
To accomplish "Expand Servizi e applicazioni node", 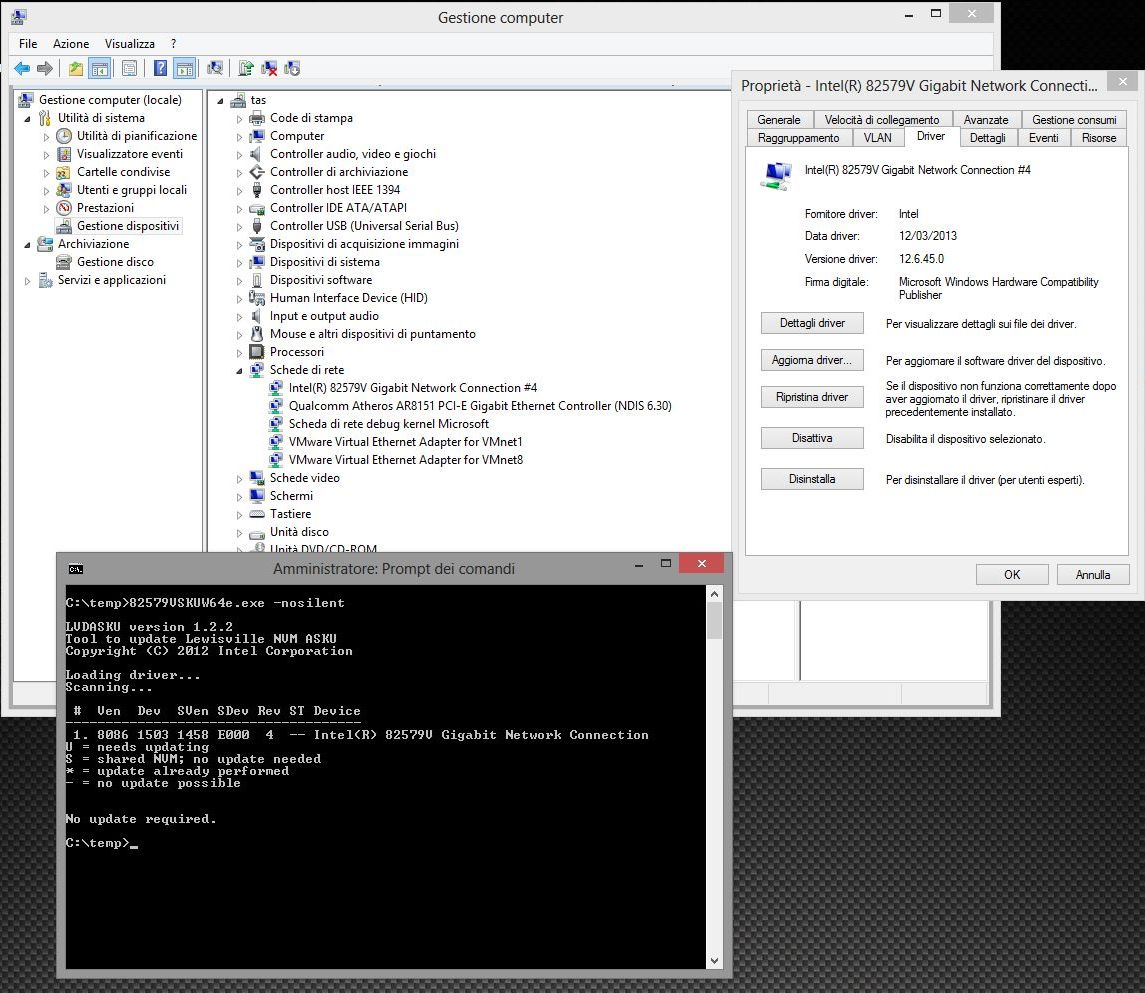I will 27,280.
